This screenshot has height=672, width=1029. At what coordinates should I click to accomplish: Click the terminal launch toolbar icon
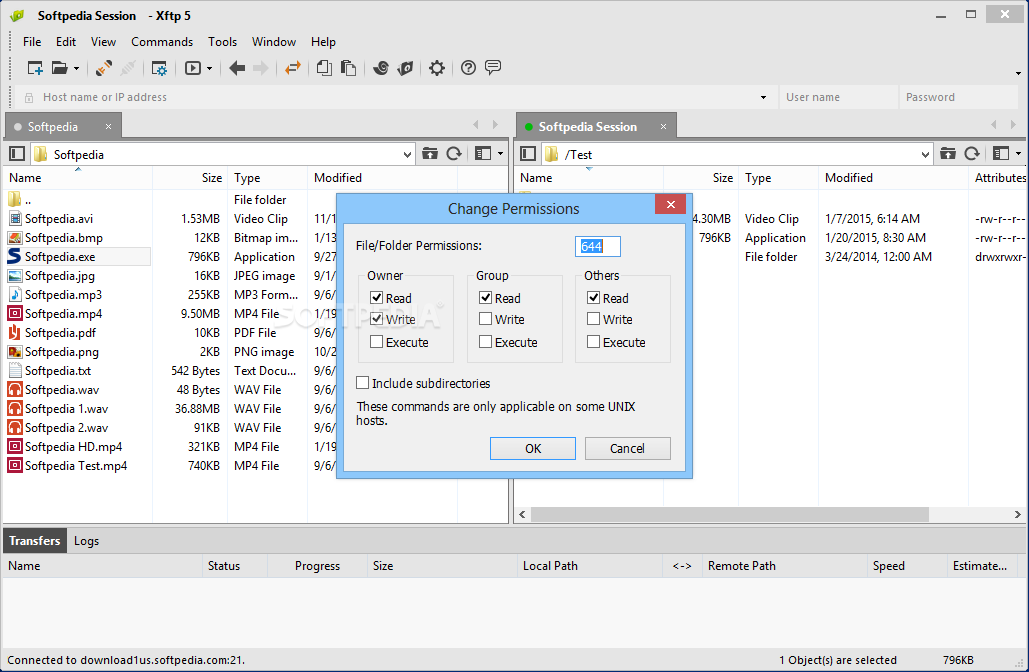[193, 68]
